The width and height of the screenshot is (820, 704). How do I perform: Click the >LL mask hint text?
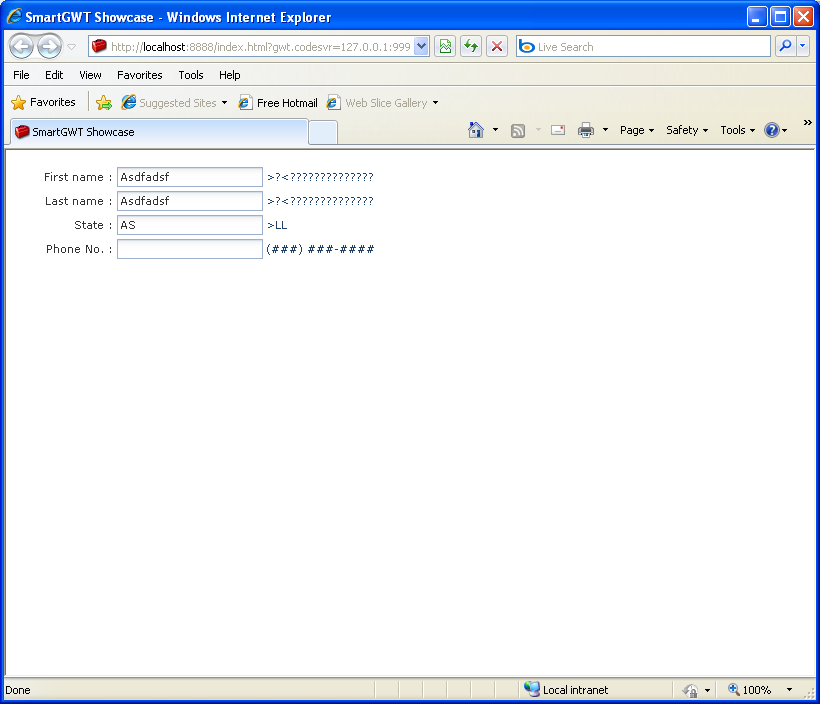click(277, 225)
